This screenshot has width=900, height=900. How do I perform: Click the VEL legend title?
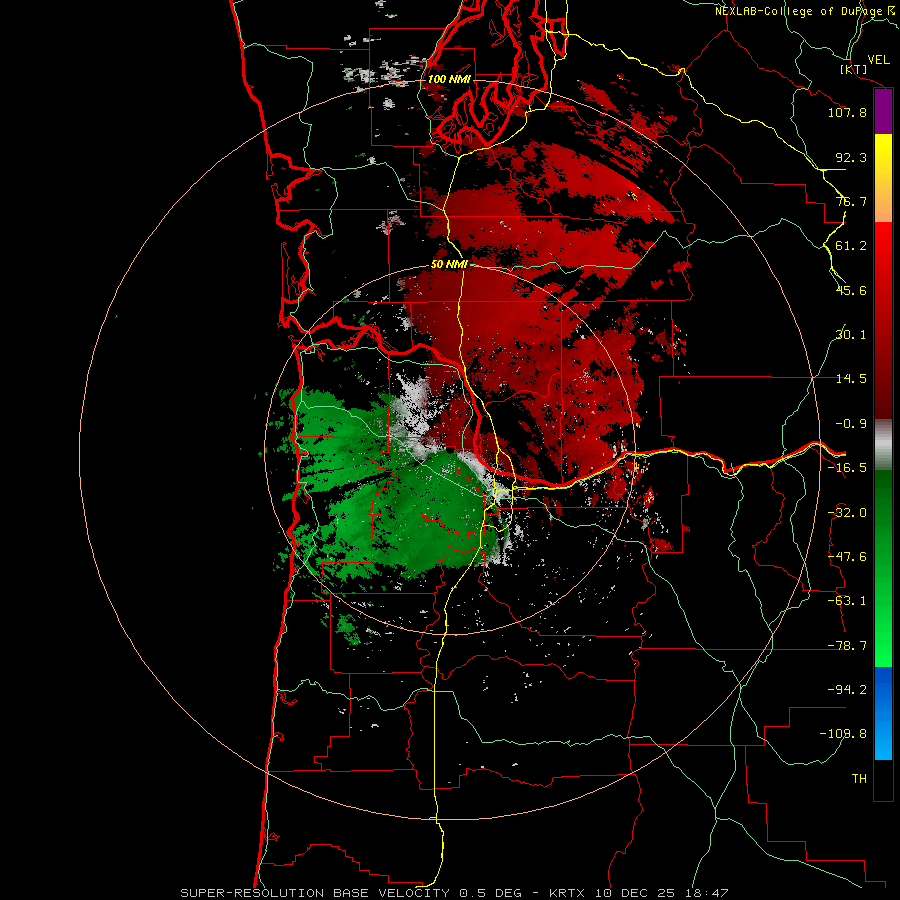point(878,59)
